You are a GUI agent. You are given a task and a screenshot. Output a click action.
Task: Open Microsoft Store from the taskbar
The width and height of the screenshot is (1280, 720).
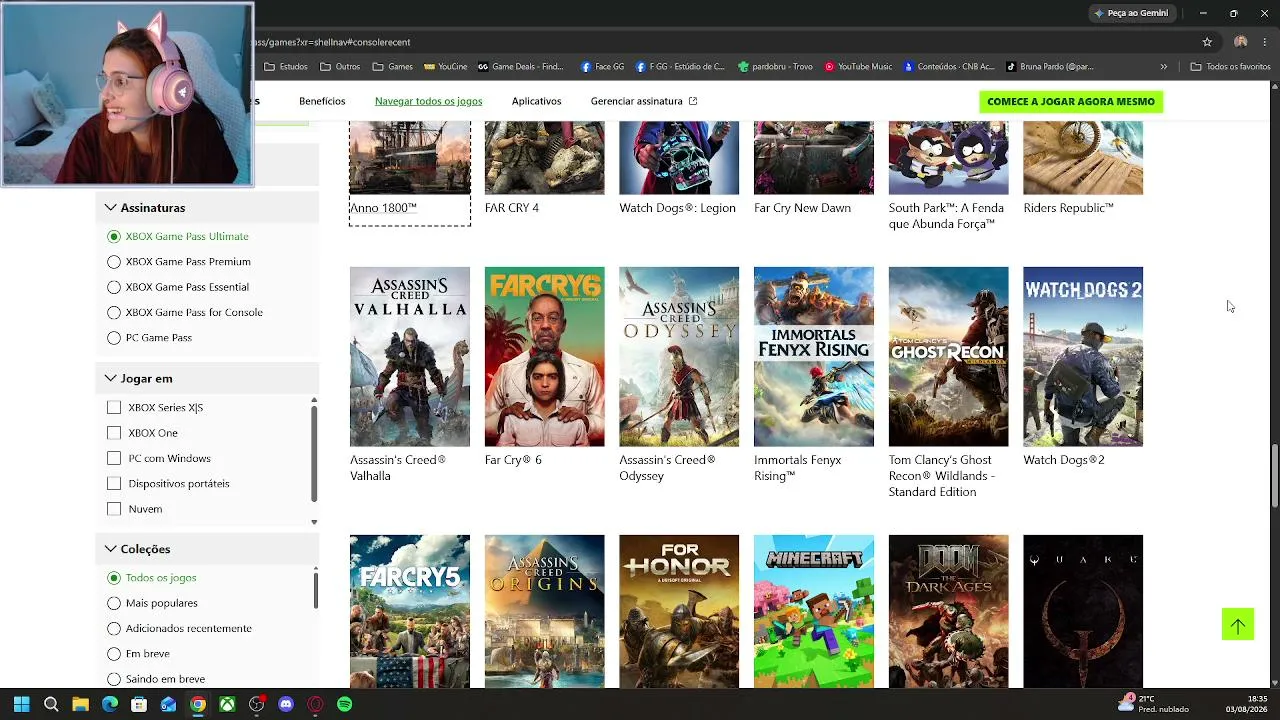click(x=139, y=704)
